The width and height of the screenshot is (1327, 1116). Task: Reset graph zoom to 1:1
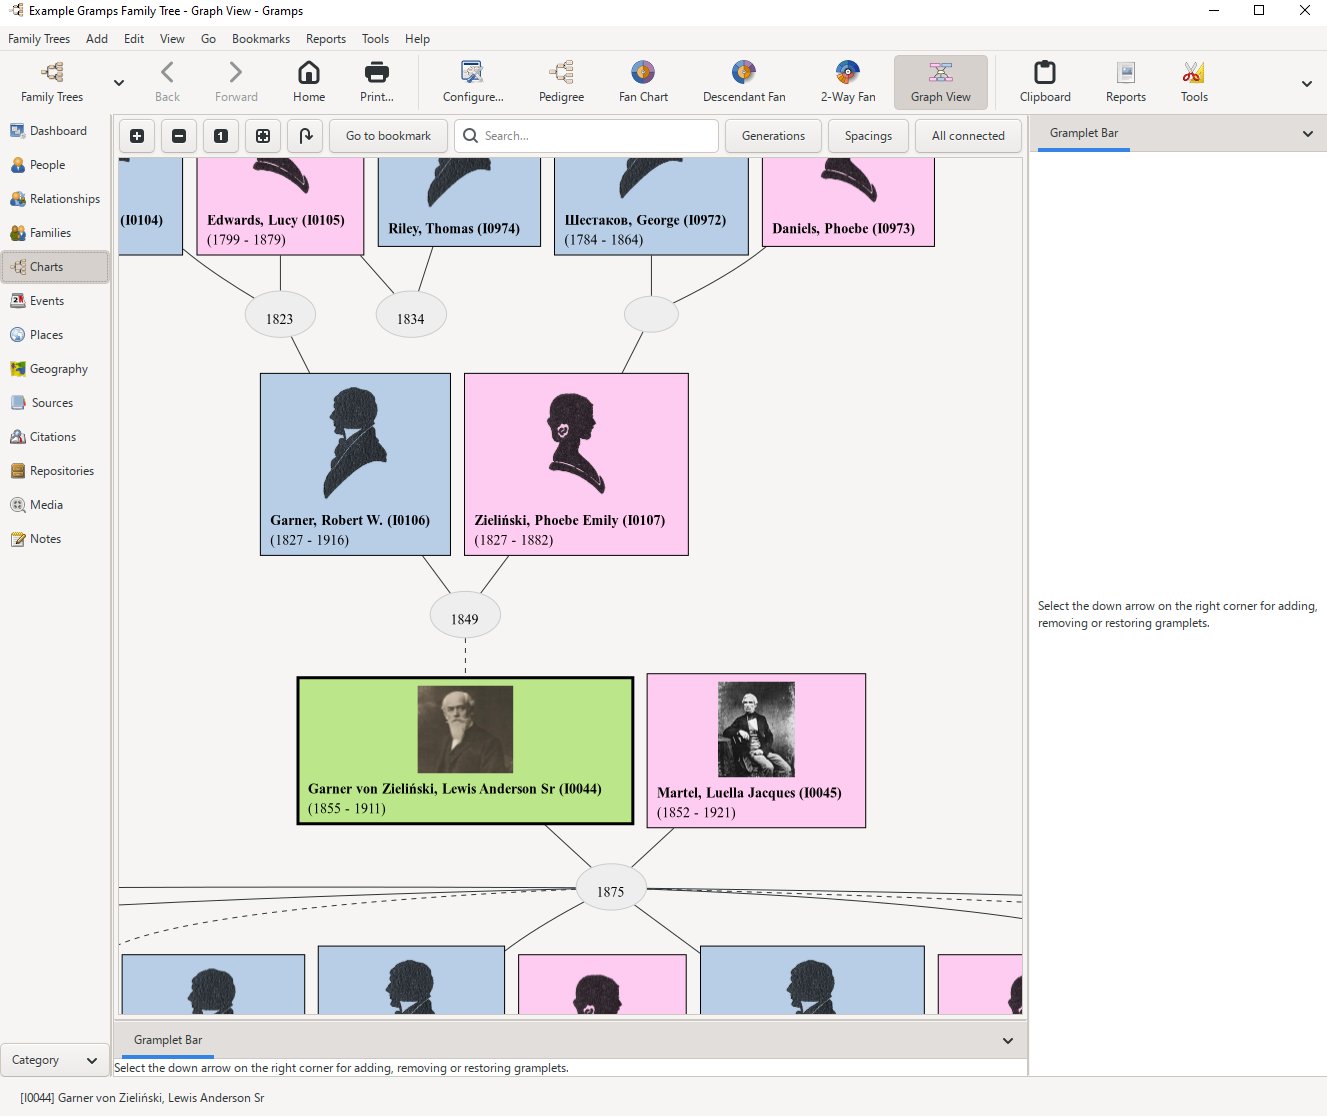click(221, 136)
